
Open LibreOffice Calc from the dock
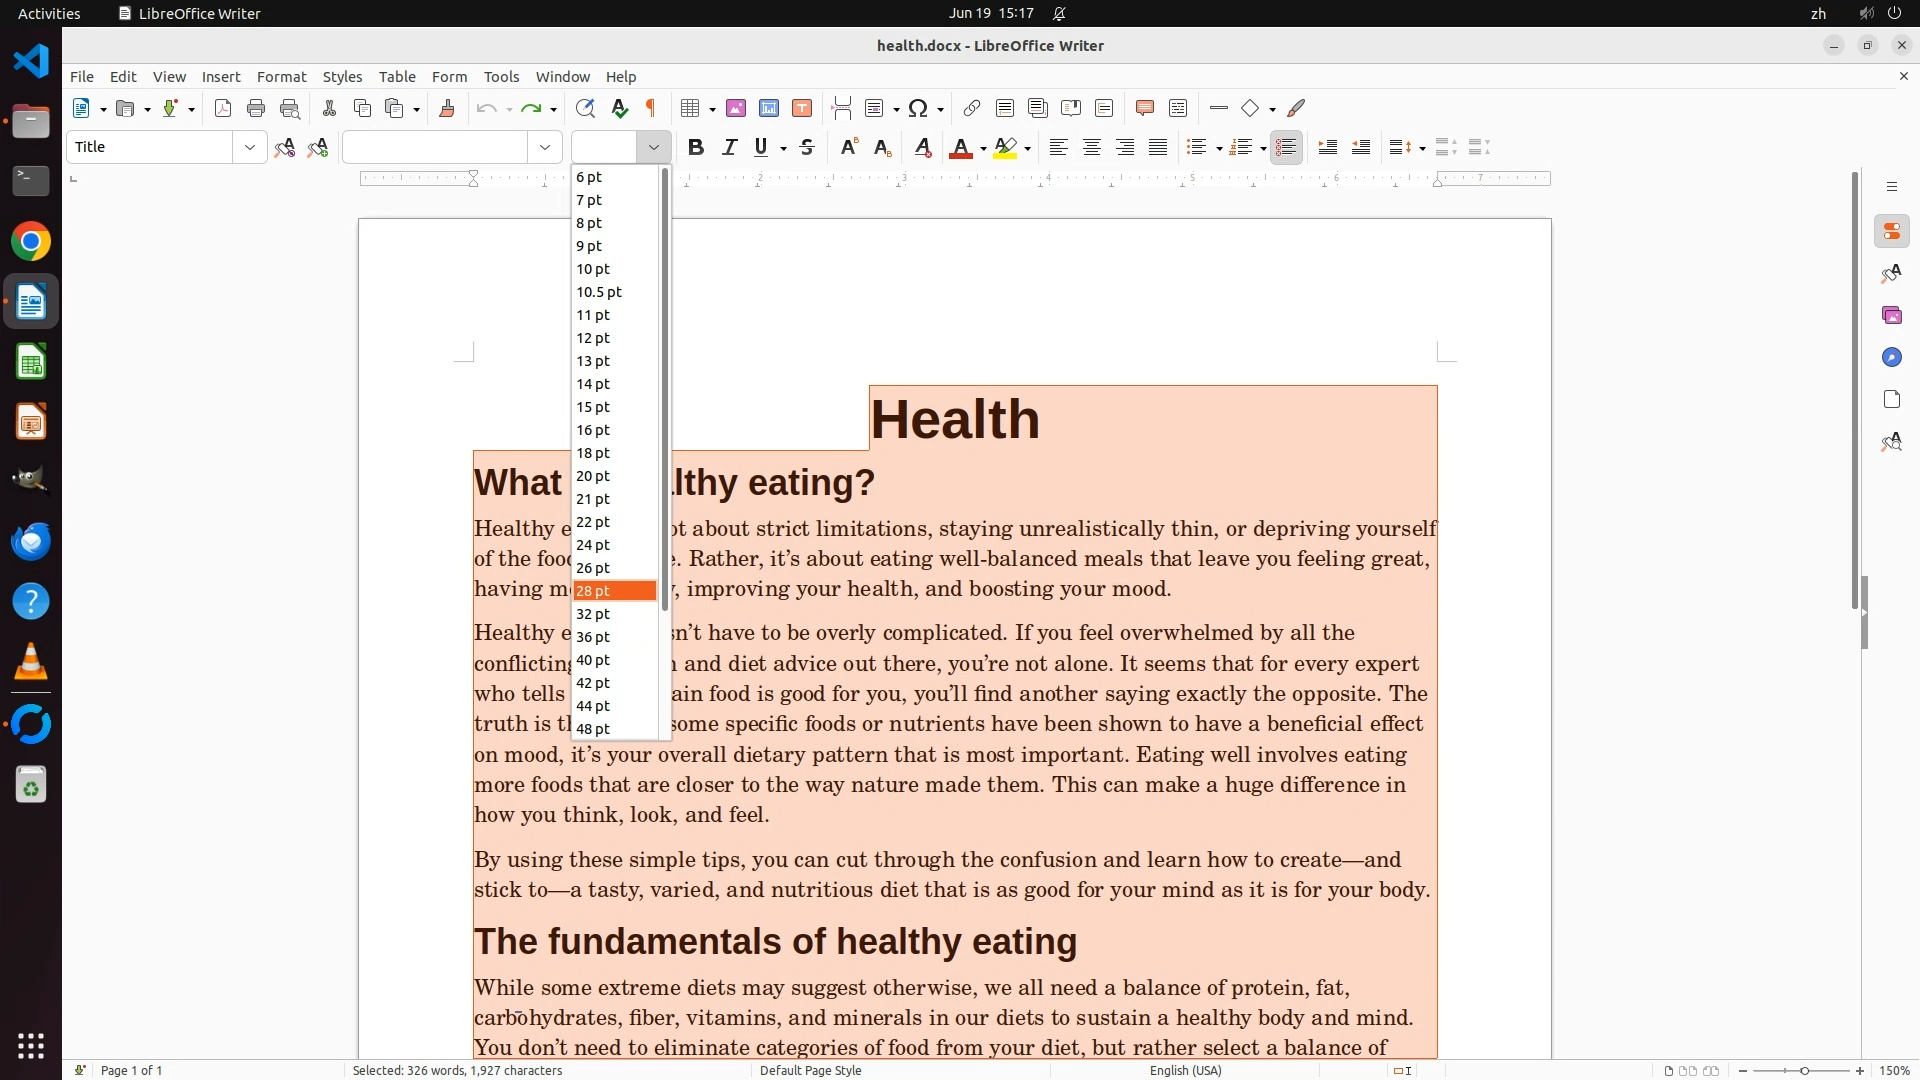click(x=31, y=362)
